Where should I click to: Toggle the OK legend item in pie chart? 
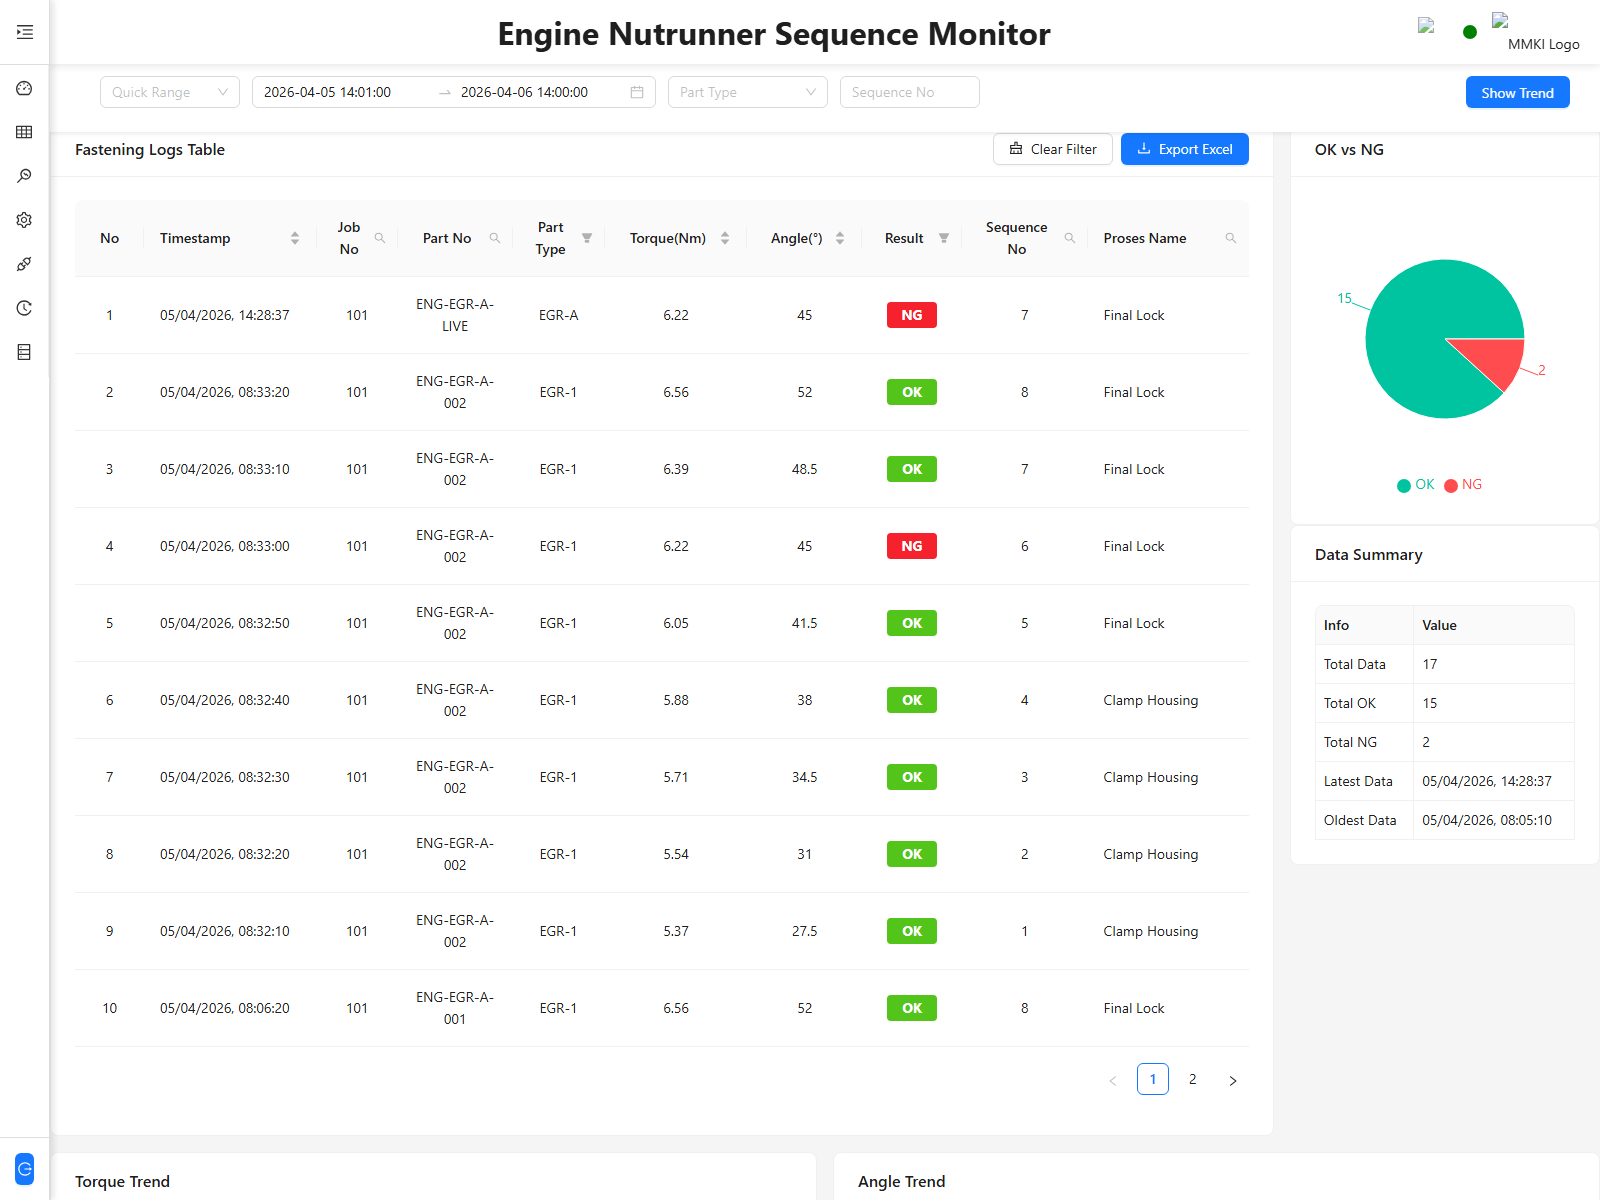pos(1416,485)
